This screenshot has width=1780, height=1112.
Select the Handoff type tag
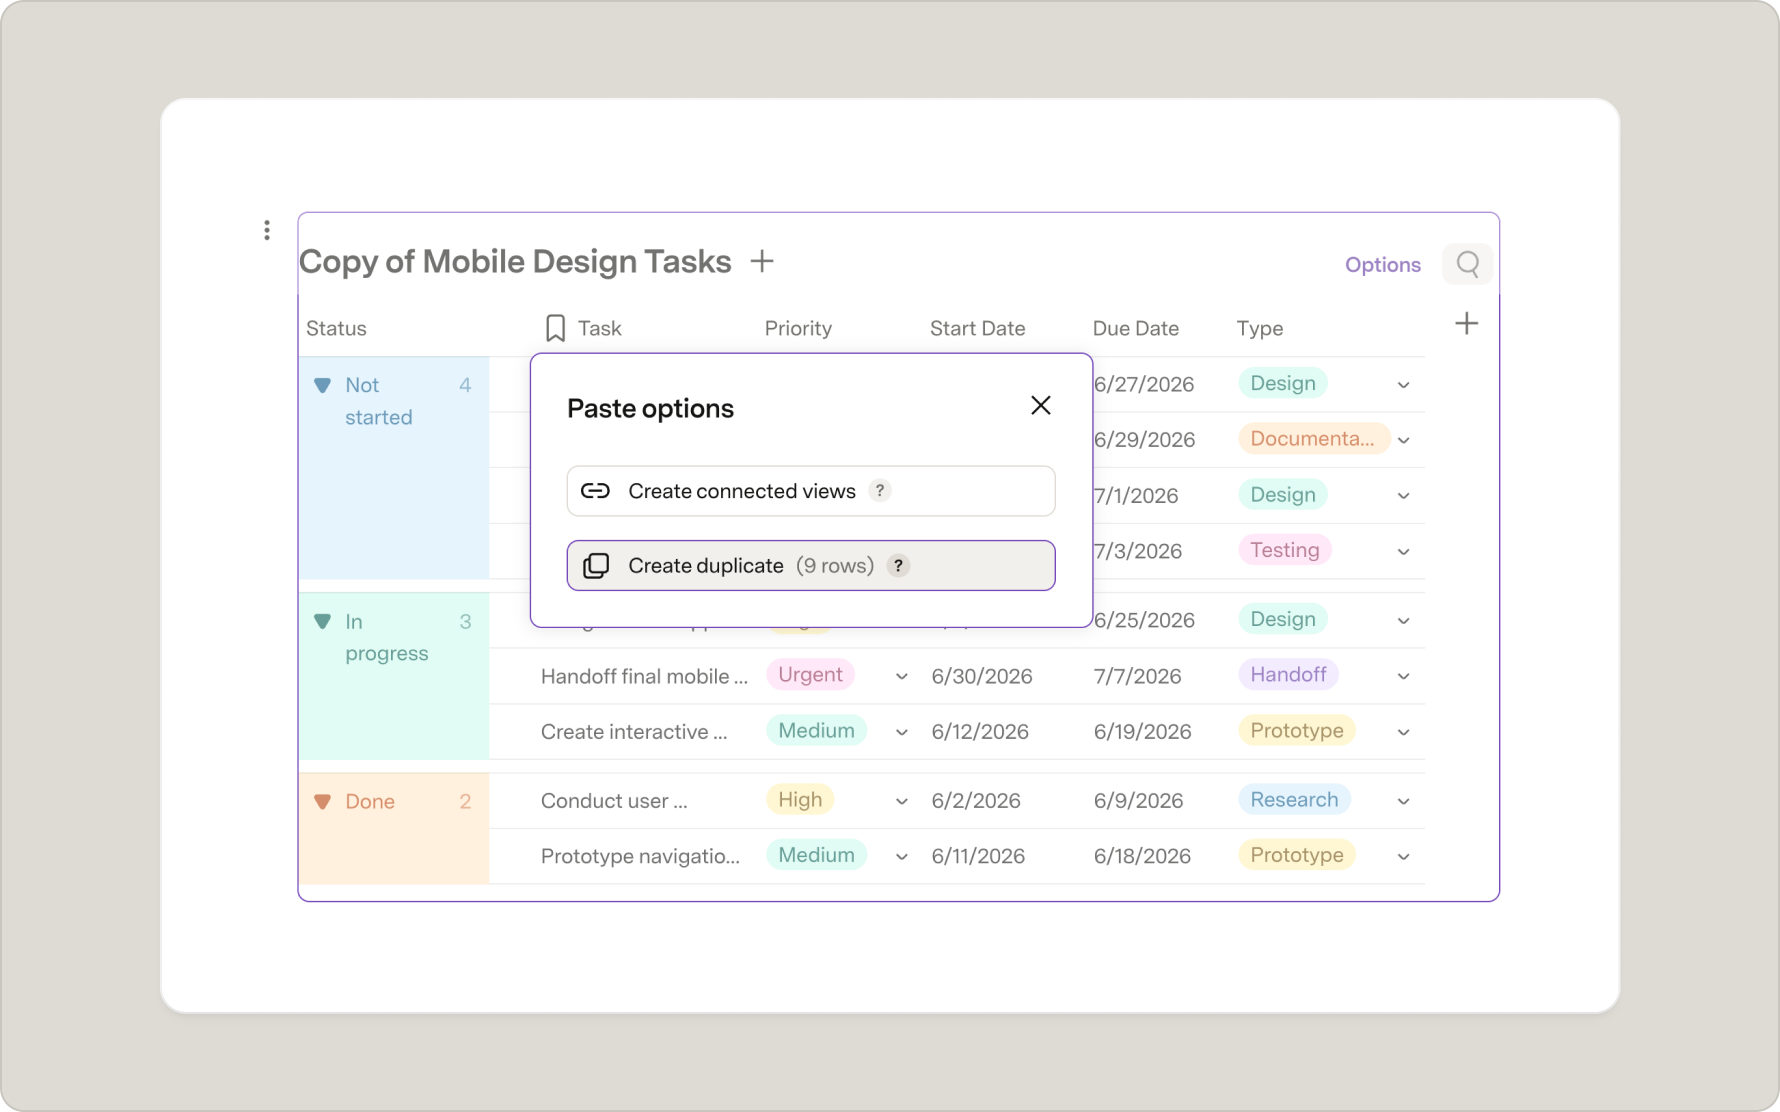(1288, 675)
